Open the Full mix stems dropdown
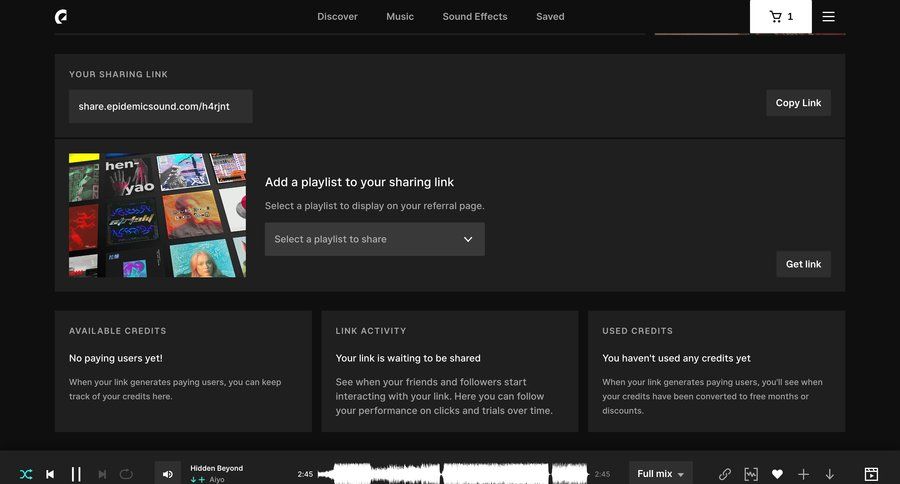The width and height of the screenshot is (900, 484). (661, 474)
